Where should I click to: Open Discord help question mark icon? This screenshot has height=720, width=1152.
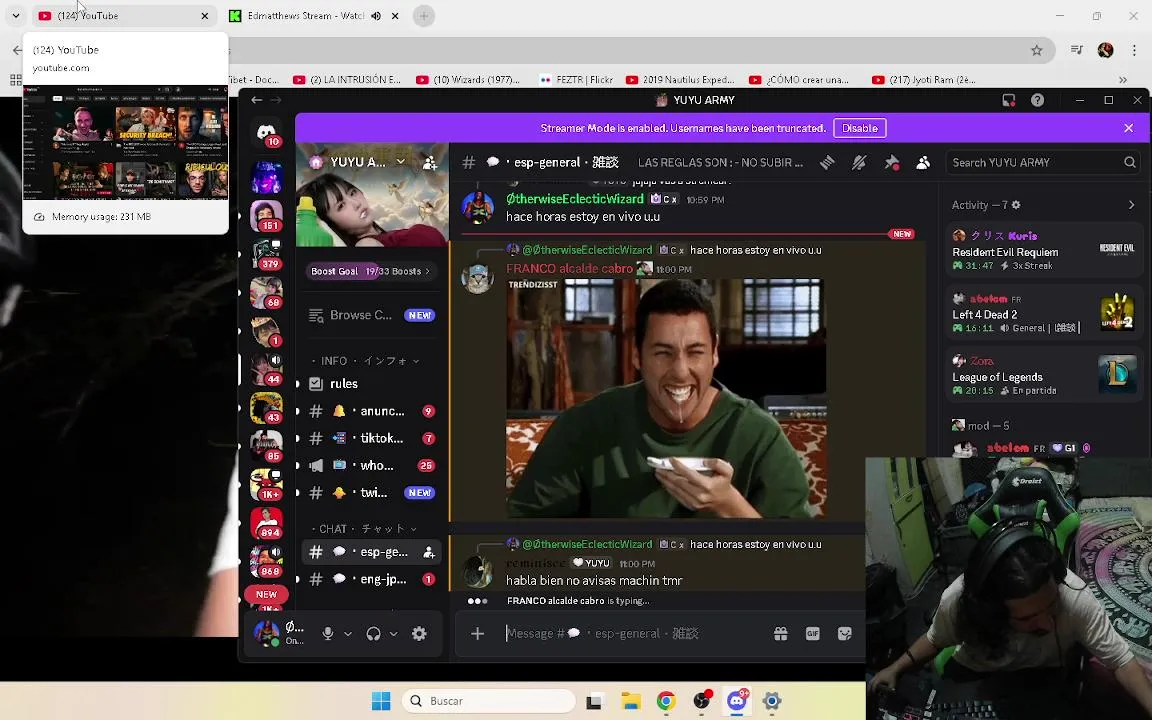pos(1037,100)
